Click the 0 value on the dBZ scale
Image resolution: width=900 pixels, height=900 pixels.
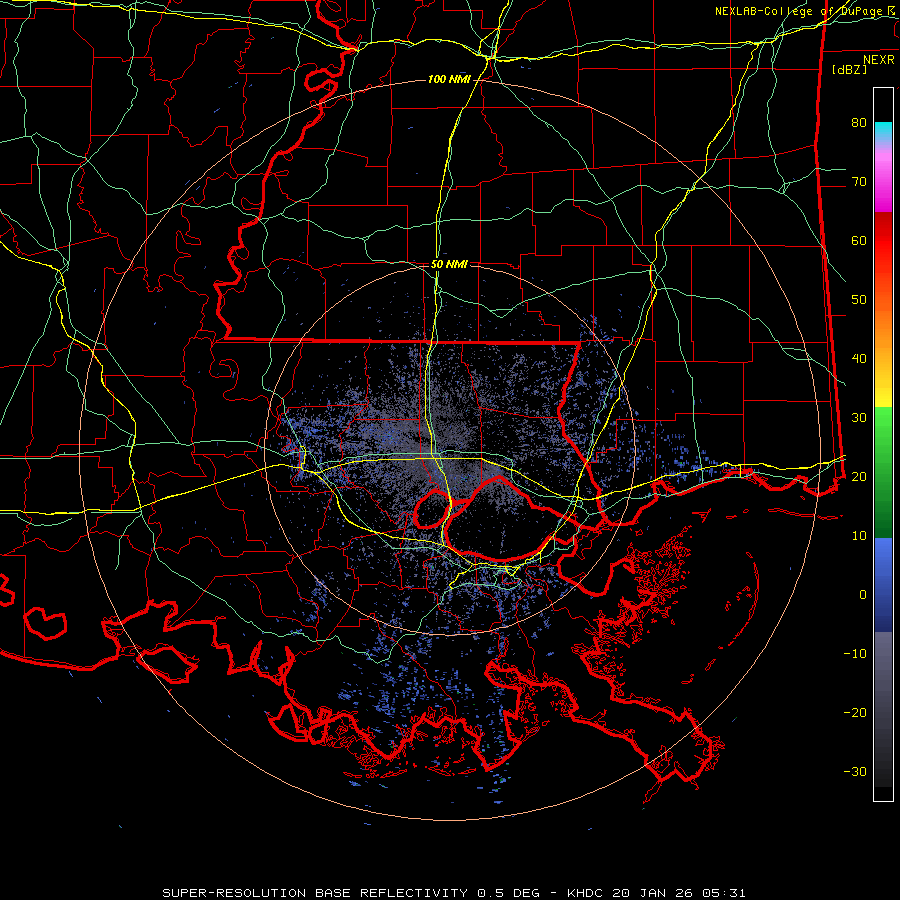coord(863,595)
